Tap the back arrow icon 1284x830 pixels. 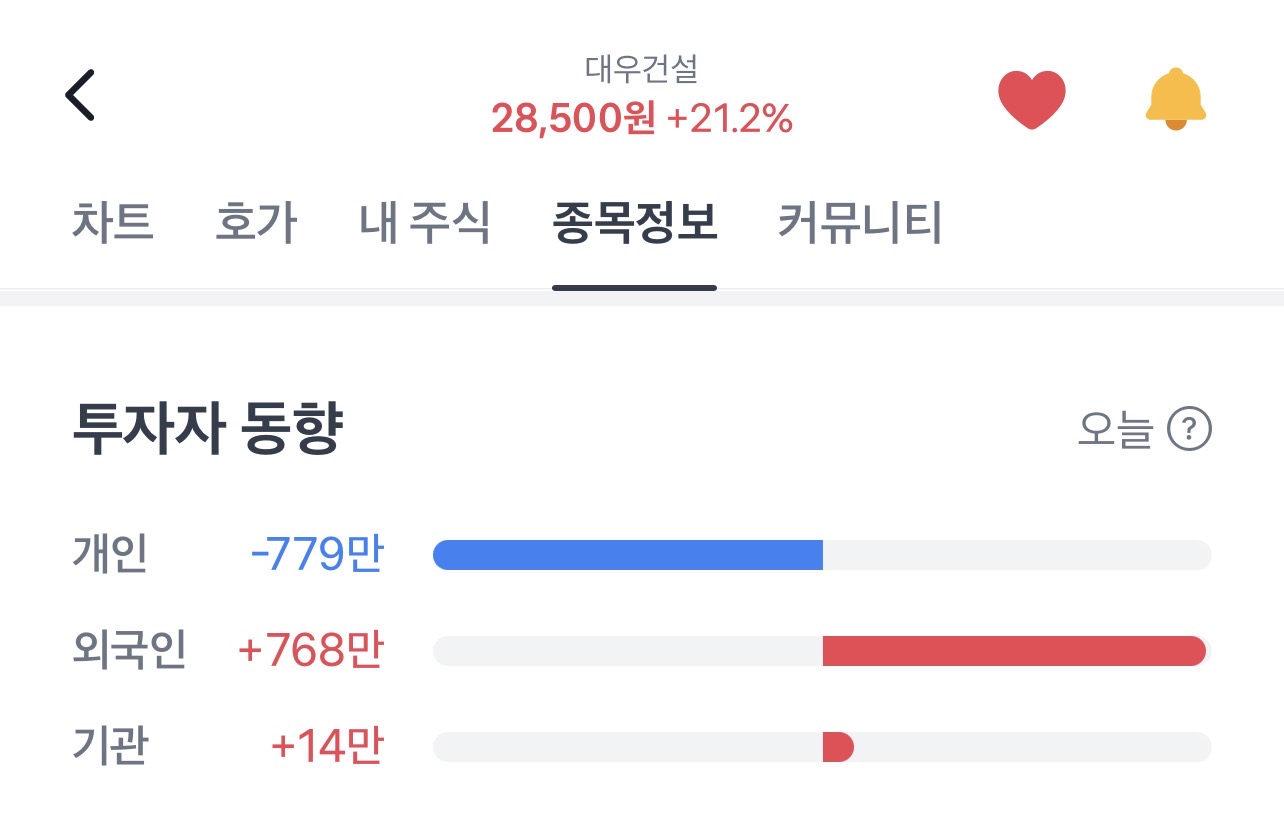pos(80,96)
